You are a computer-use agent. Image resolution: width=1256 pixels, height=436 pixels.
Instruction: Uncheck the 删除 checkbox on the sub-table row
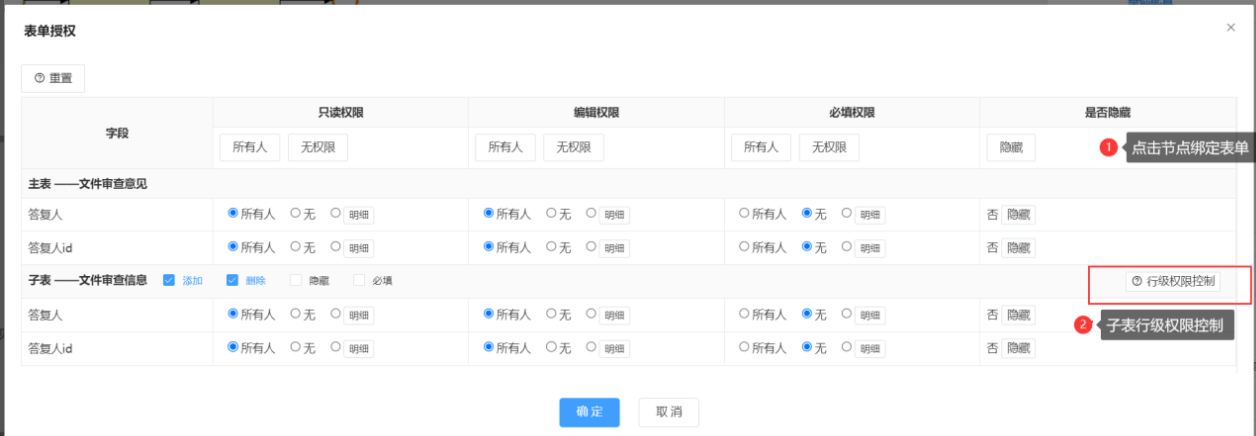click(x=233, y=281)
